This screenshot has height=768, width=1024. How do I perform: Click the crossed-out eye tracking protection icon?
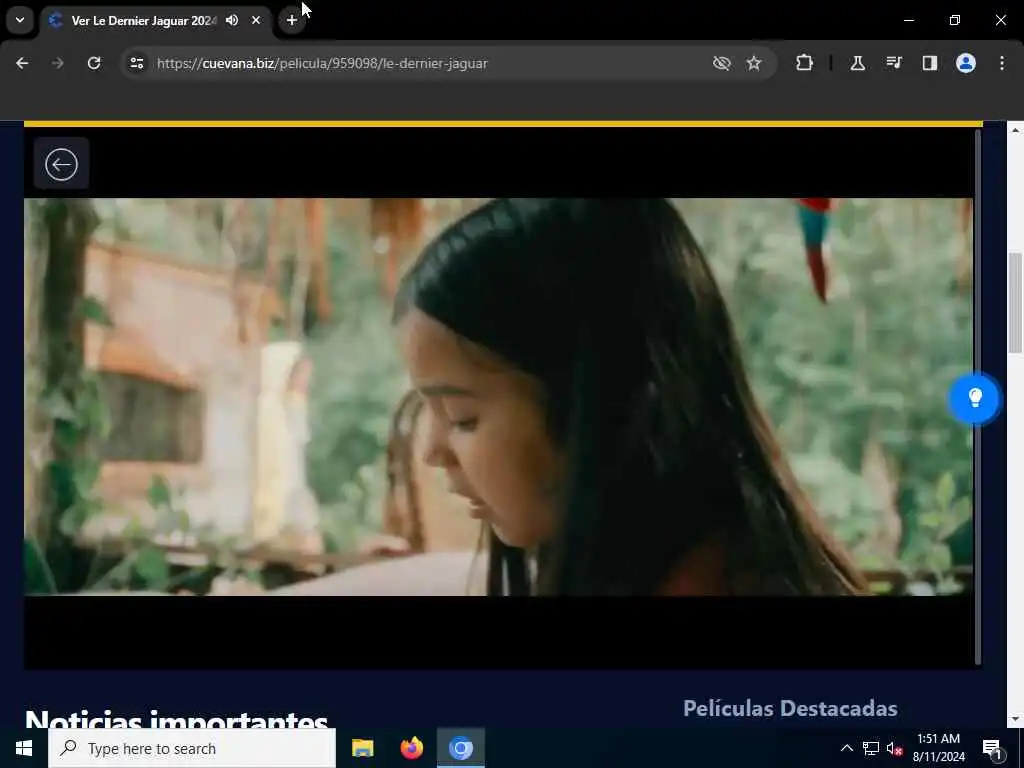tap(722, 63)
